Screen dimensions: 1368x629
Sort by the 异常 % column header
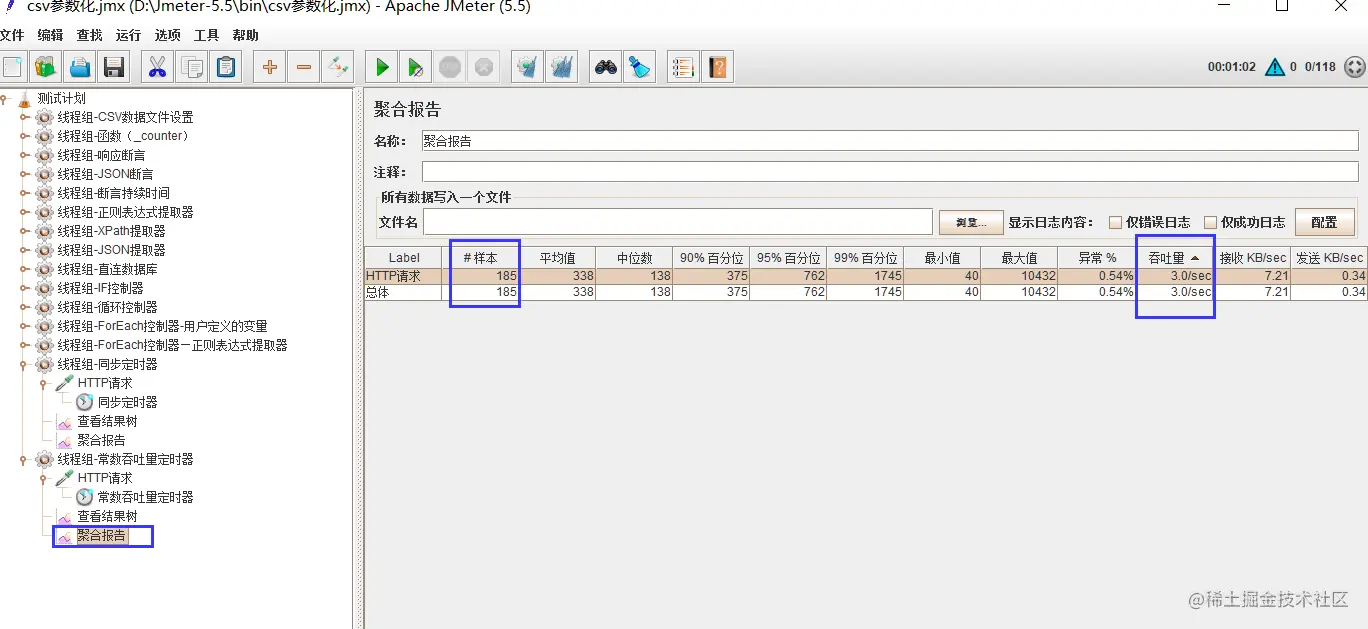click(x=1097, y=257)
